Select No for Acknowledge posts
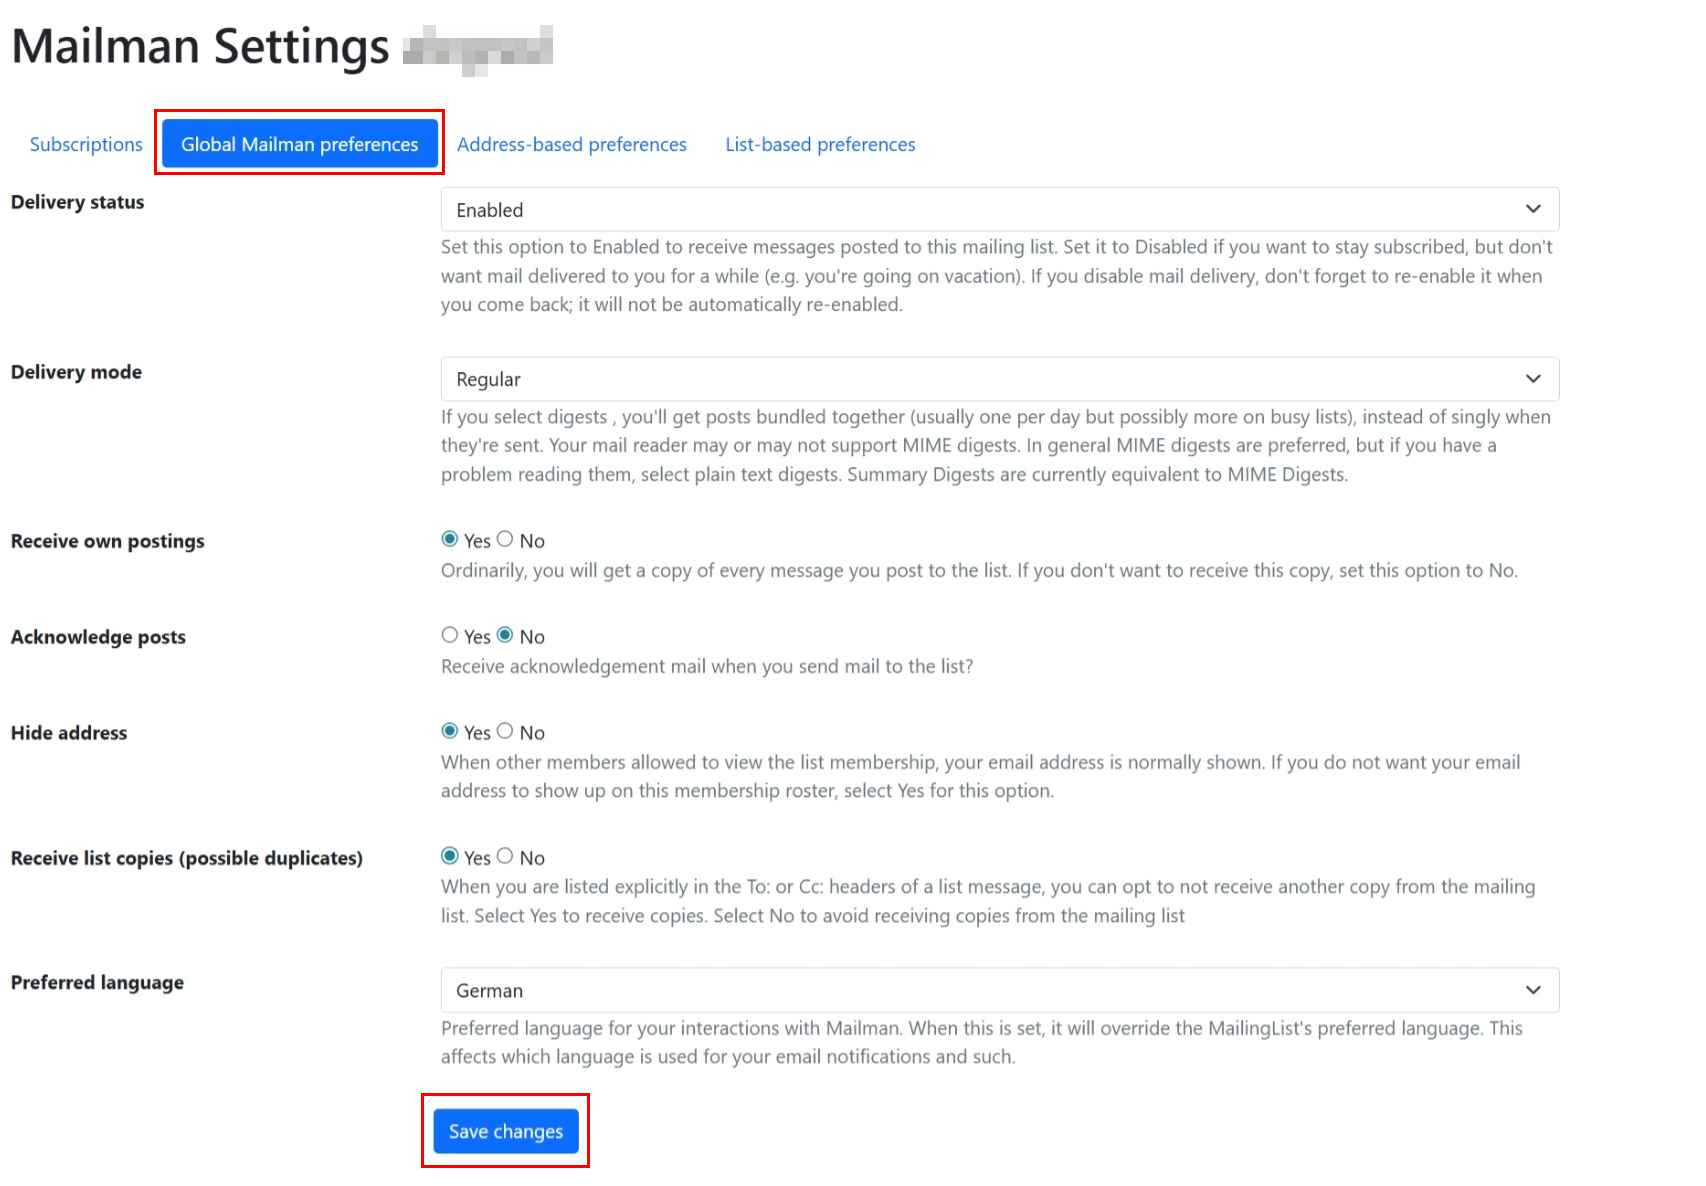This screenshot has height=1186, width=1706. (506, 635)
